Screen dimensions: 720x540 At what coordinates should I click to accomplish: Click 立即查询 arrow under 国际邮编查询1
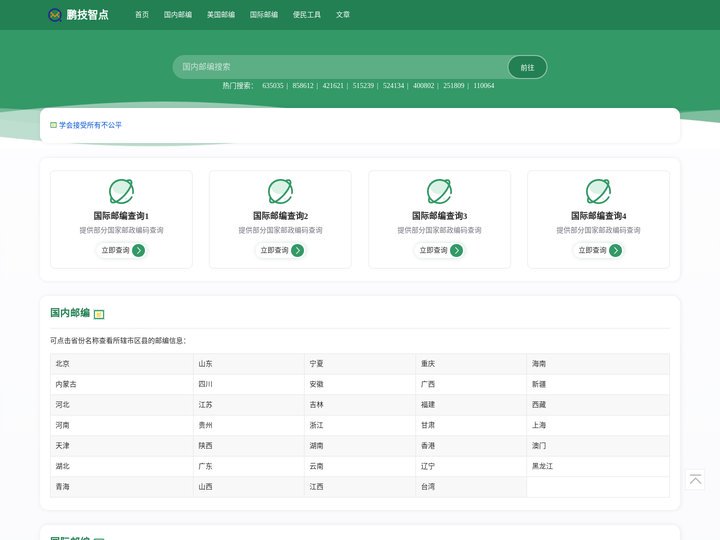138,250
